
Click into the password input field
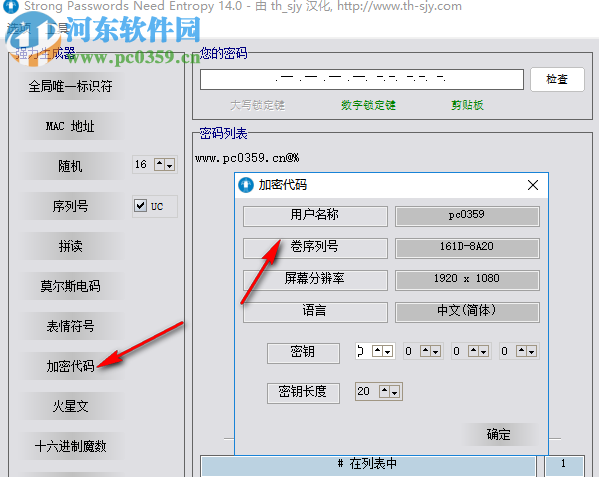pyautogui.click(x=361, y=79)
